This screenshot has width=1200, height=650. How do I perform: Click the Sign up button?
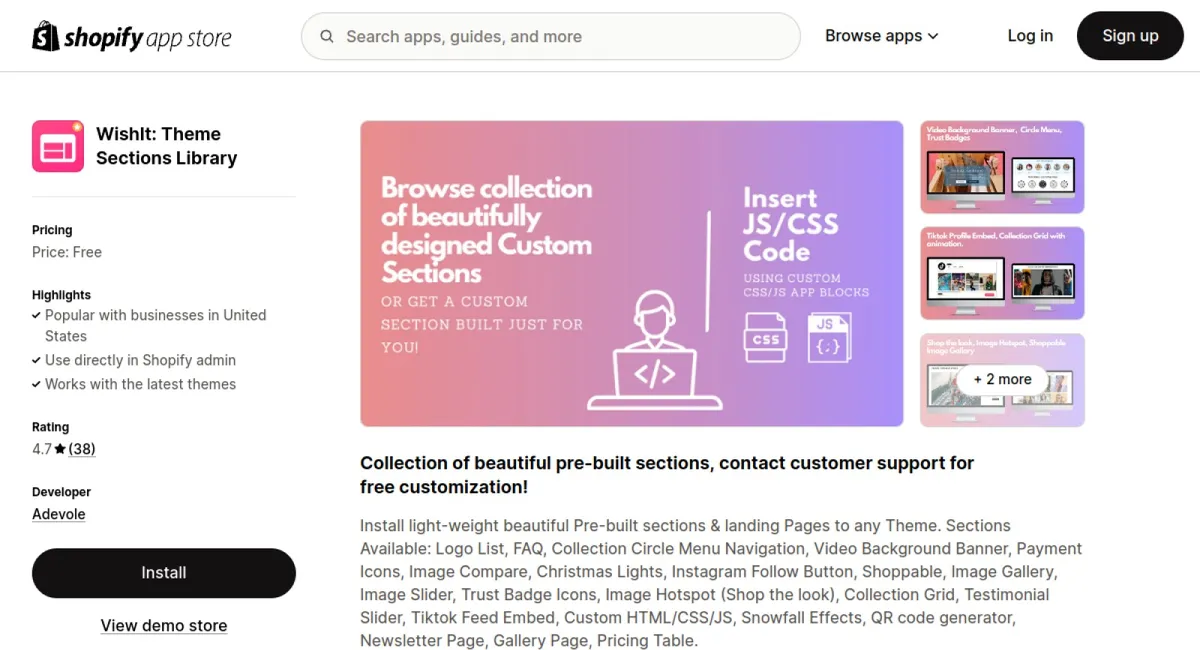(1130, 36)
